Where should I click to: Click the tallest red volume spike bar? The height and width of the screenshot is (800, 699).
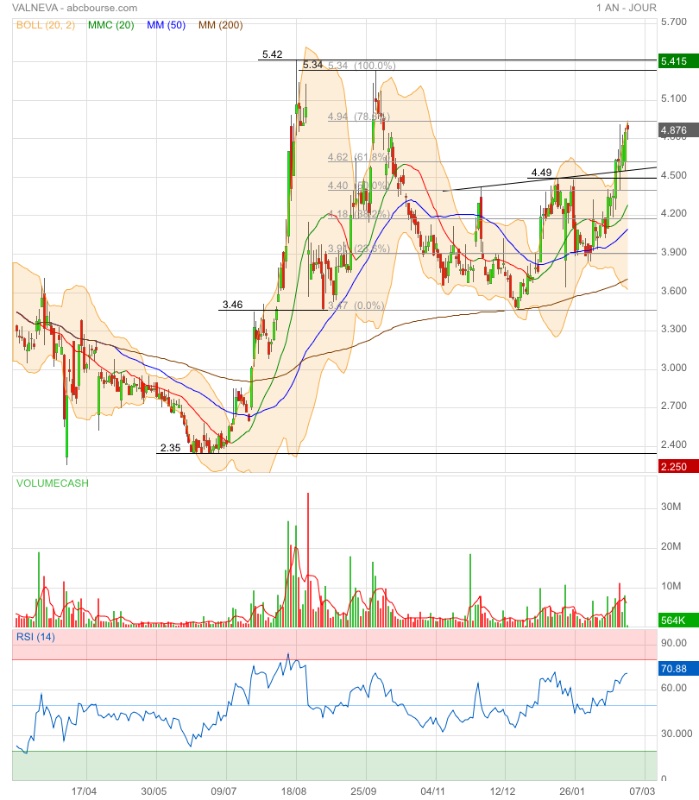coord(308,560)
